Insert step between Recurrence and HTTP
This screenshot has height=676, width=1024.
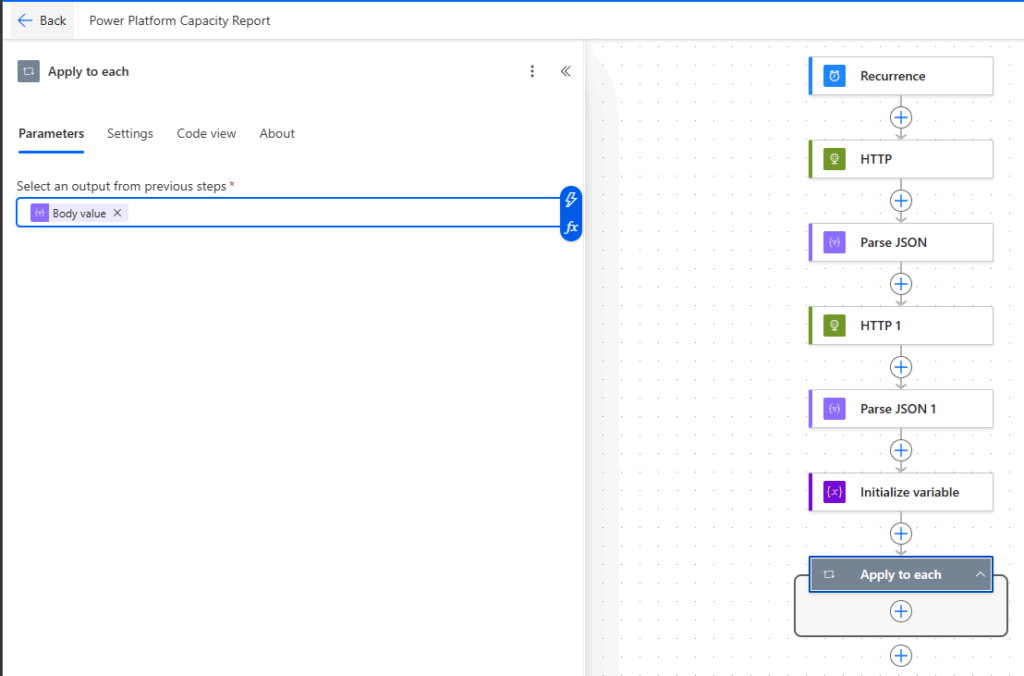pos(901,117)
